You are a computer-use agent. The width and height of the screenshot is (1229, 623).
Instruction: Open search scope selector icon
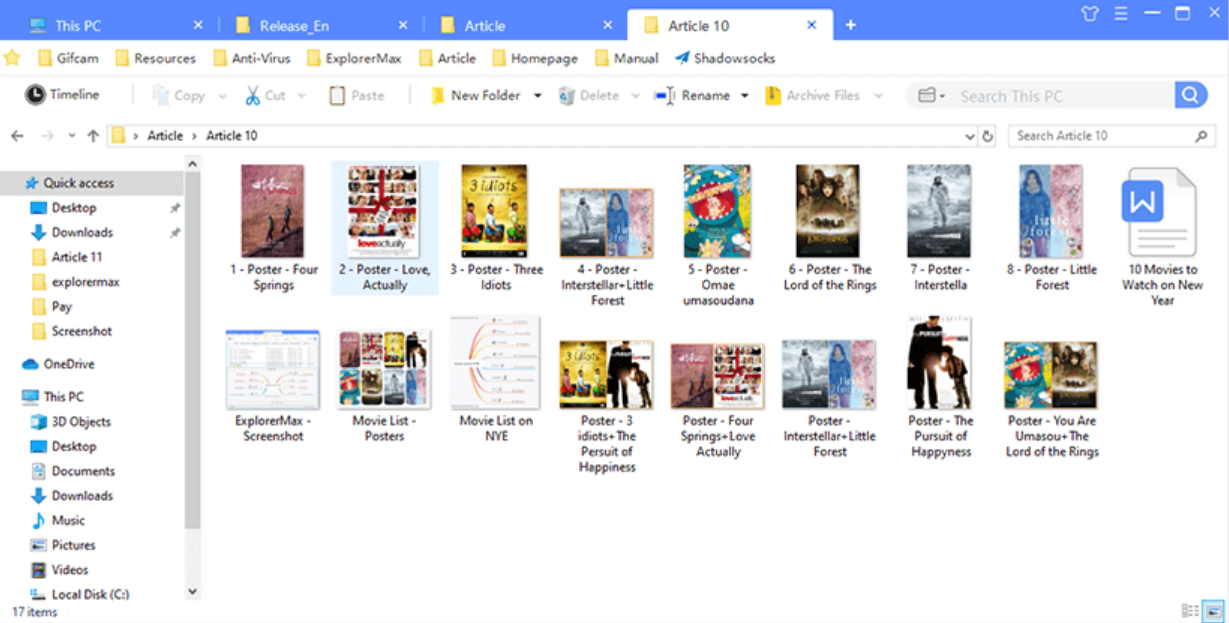(x=931, y=96)
